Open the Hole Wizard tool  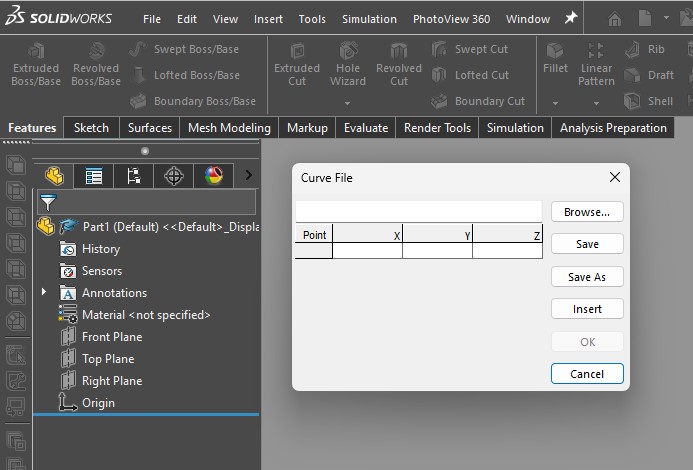coord(348,64)
